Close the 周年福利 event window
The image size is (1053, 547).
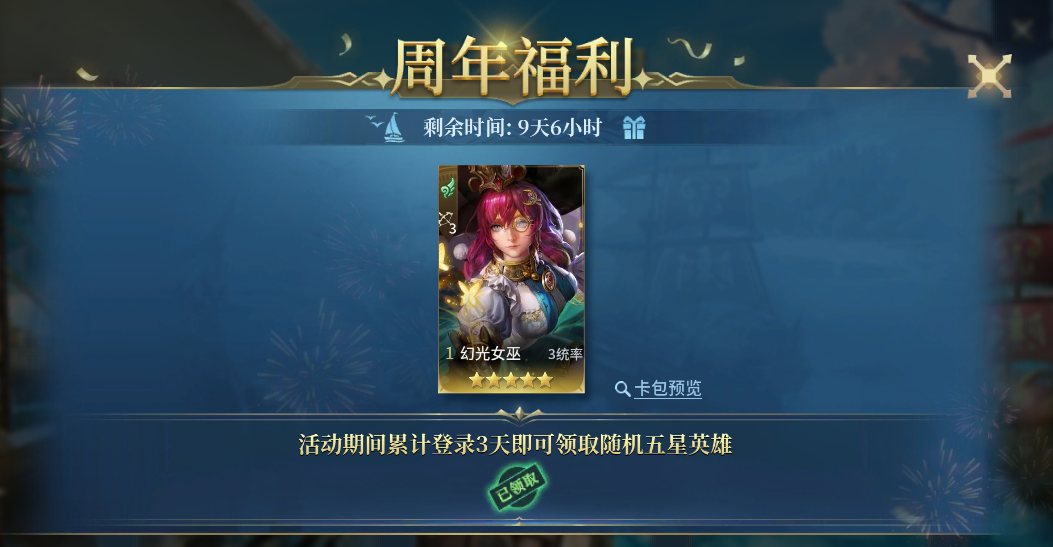pyautogui.click(x=989, y=76)
